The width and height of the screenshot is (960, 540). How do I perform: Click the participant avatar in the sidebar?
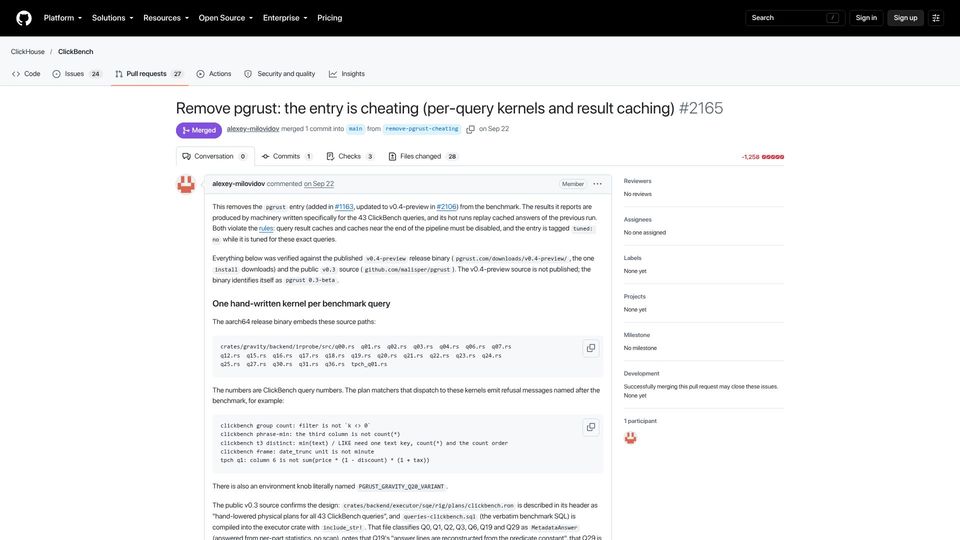pos(631,438)
